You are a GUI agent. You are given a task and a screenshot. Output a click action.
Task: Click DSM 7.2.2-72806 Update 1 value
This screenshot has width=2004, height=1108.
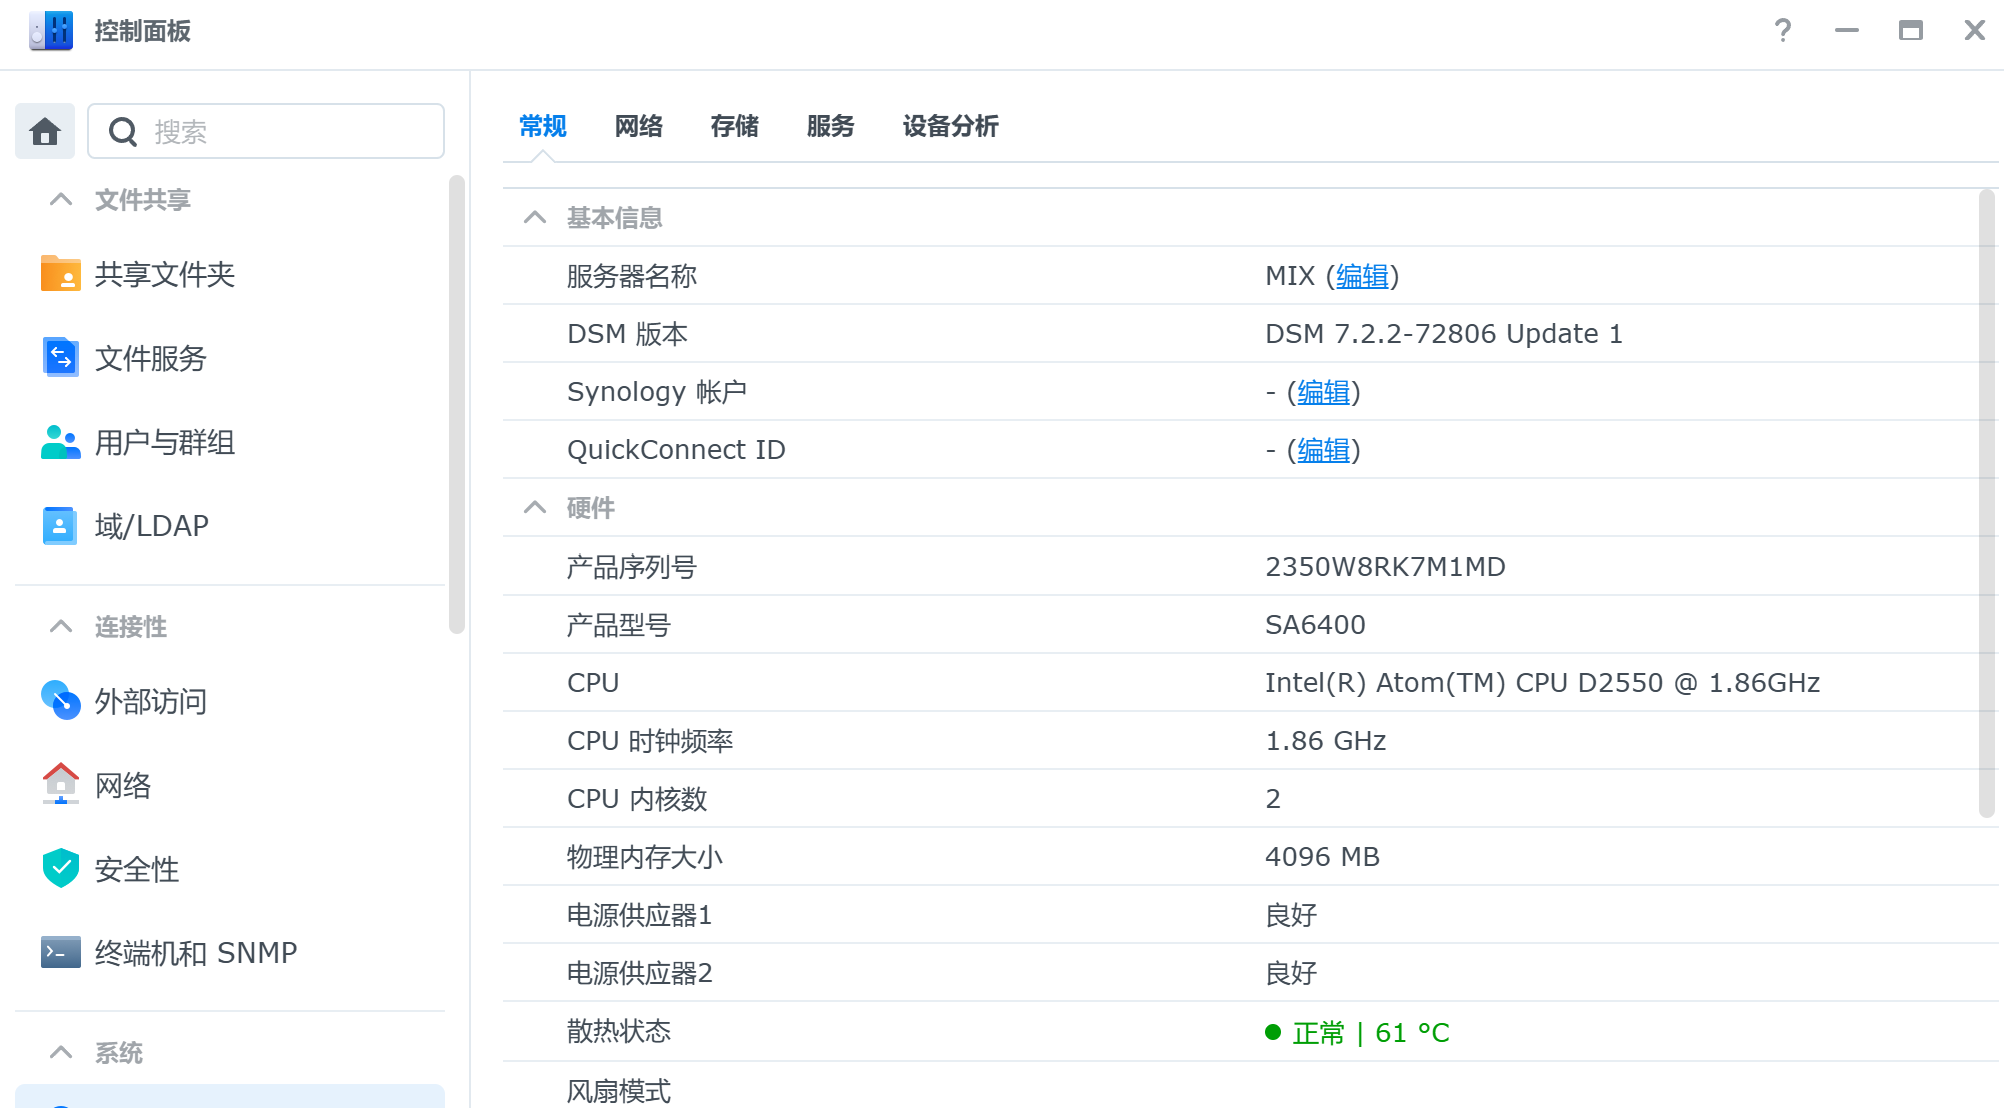coord(1444,334)
